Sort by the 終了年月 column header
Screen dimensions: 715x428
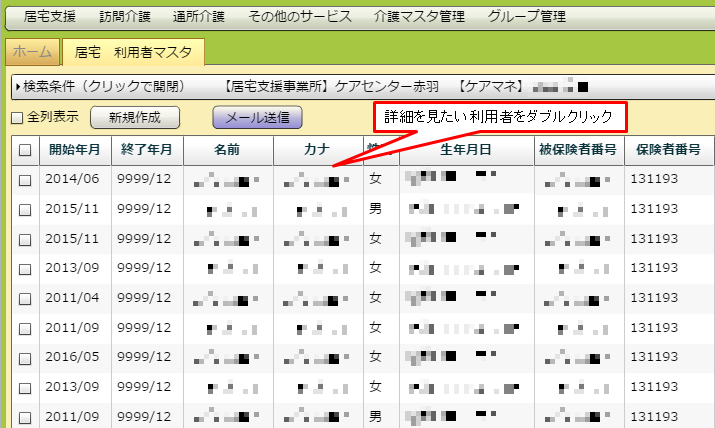146,150
